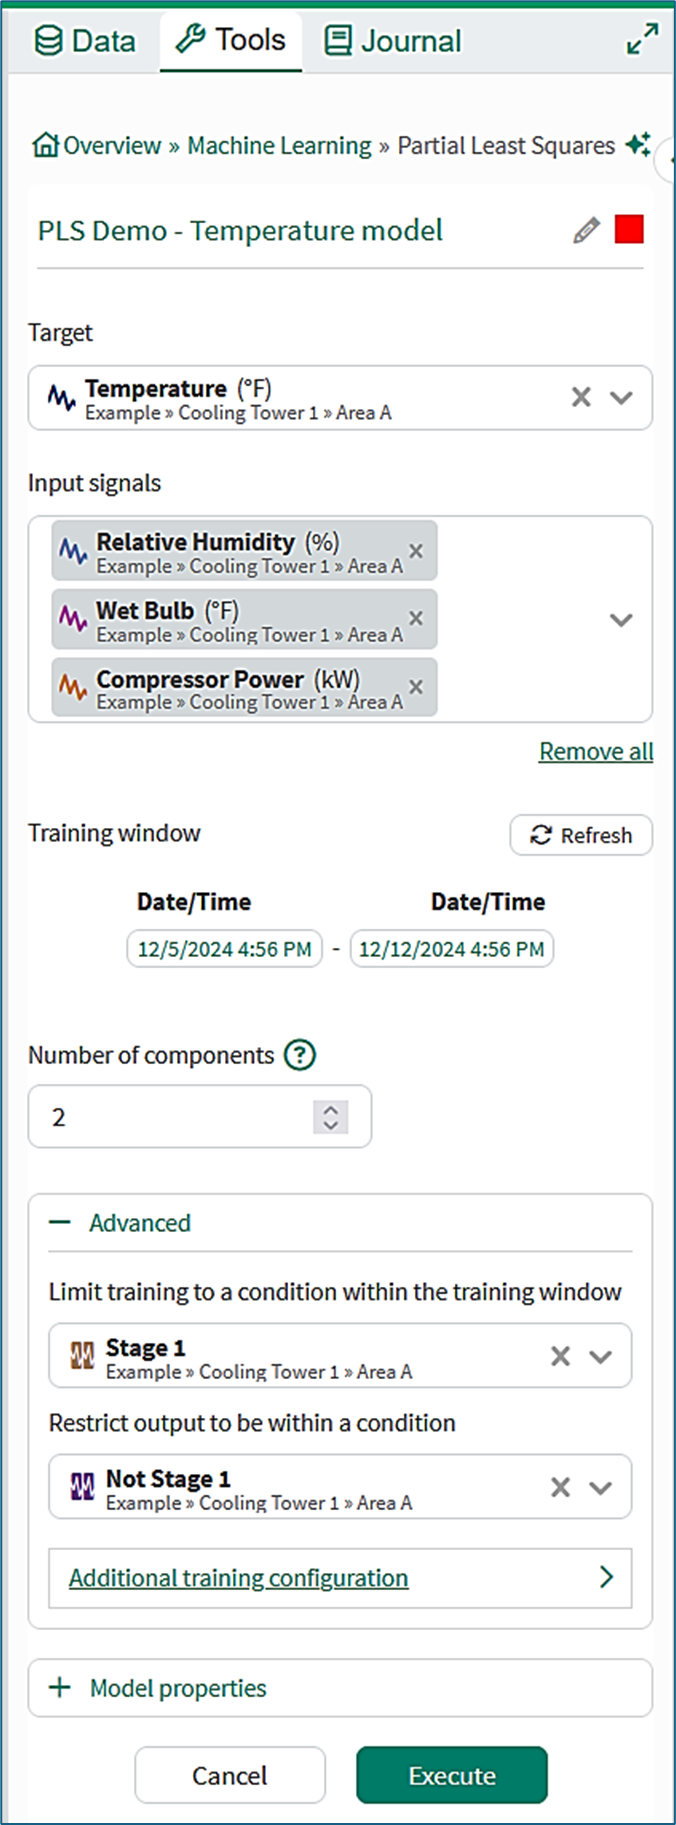The width and height of the screenshot is (676, 1825).
Task: Click the red color swatch
Action: pyautogui.click(x=629, y=230)
